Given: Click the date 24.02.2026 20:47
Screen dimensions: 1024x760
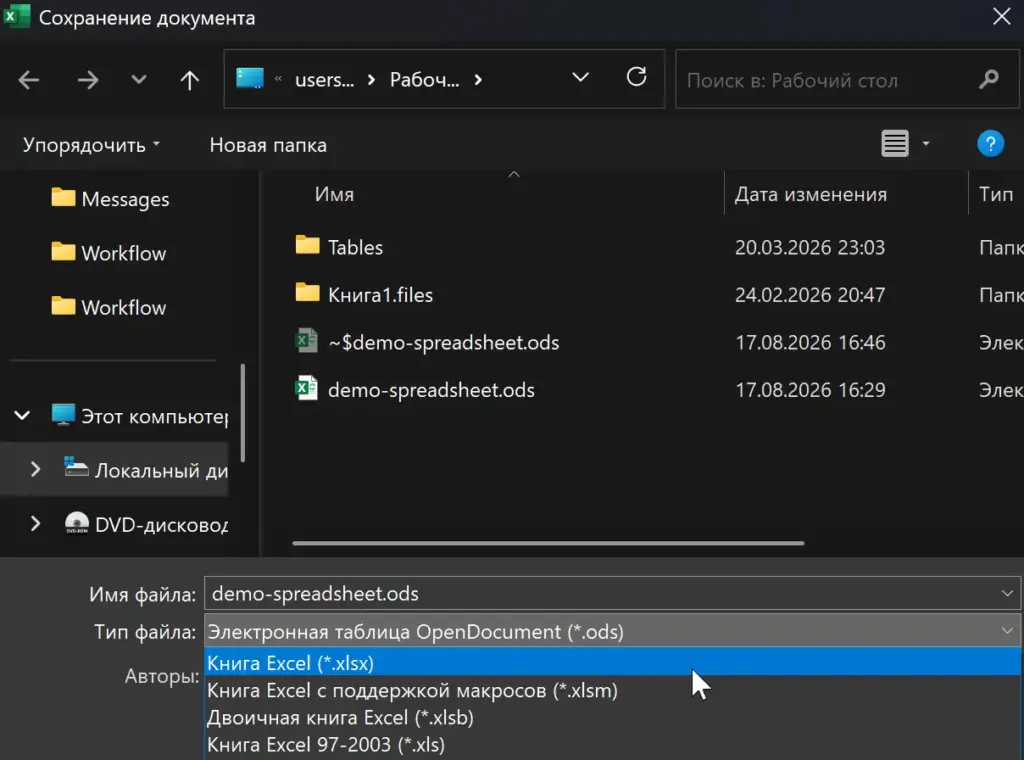Looking at the screenshot, I should [x=810, y=295].
